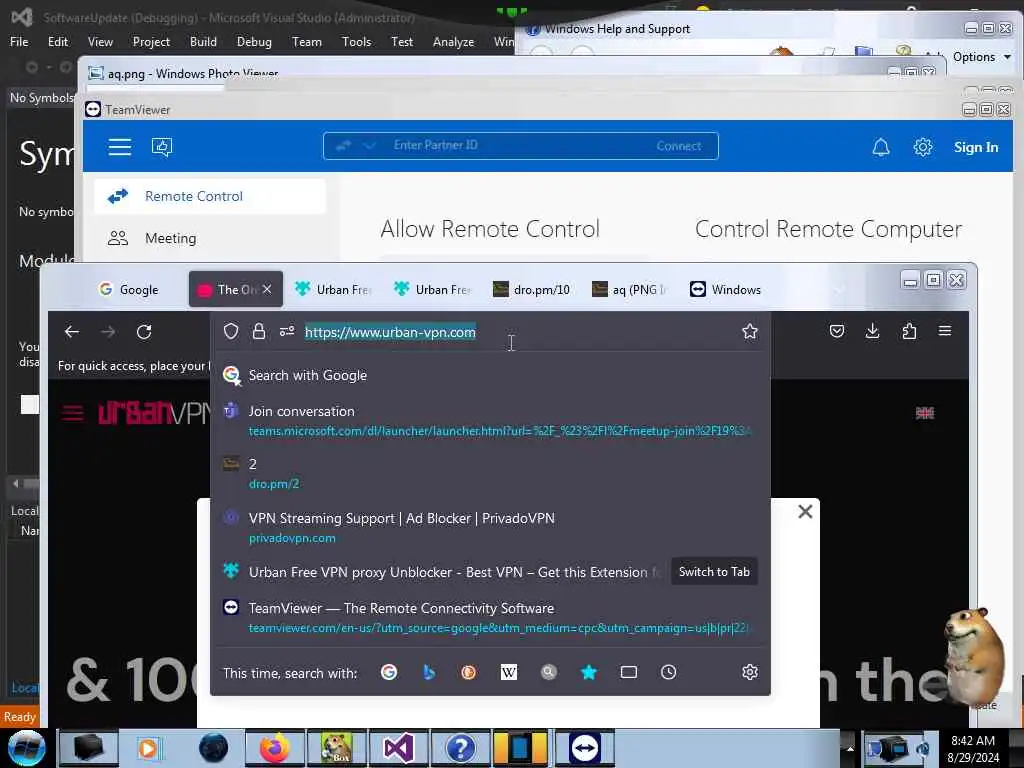Switch to dro.pm/10 tab
The width and height of the screenshot is (1024, 768).
coord(531,289)
